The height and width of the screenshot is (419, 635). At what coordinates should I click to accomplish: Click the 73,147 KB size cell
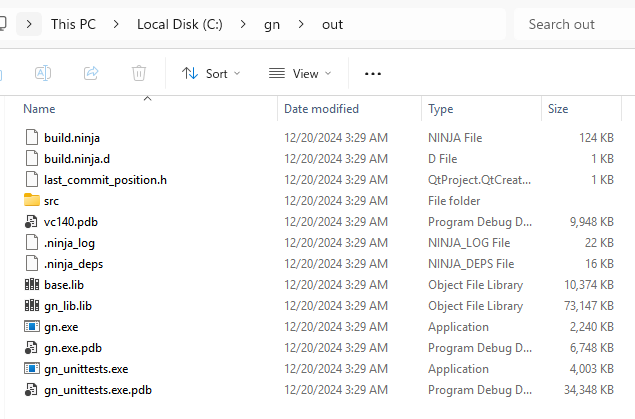589,306
